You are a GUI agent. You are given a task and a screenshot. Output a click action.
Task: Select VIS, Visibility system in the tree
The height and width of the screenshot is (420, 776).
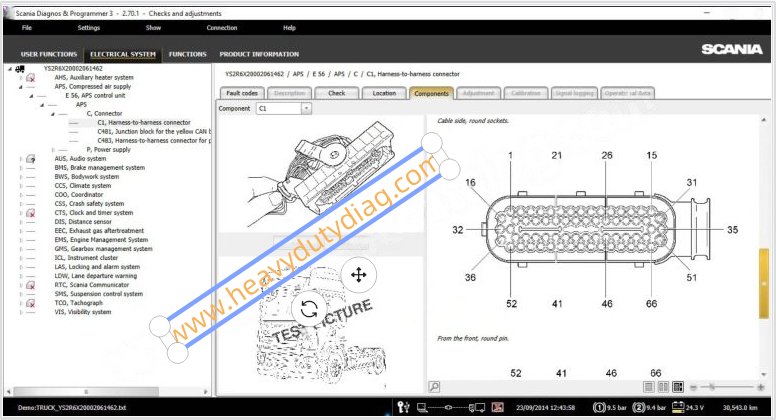click(x=83, y=312)
